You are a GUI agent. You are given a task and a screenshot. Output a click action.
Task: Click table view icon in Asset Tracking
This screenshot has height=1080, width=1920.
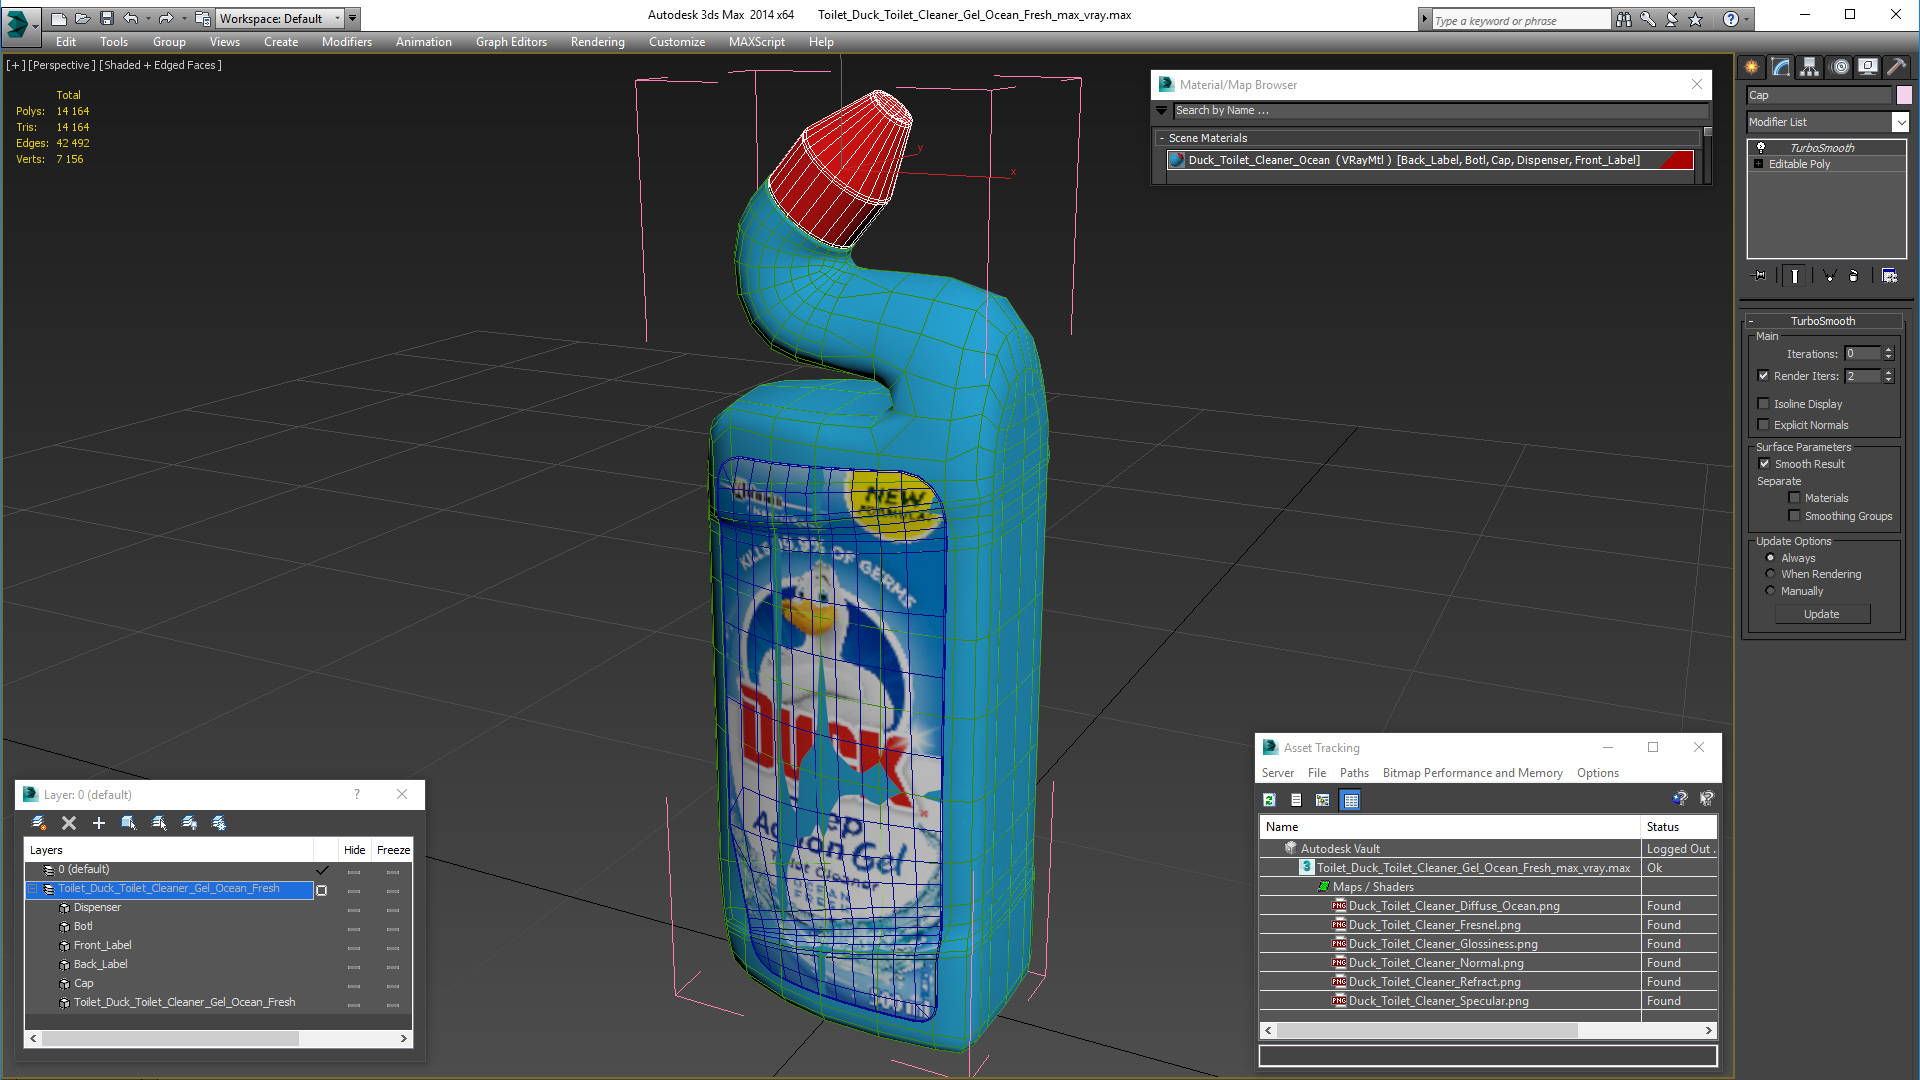pyautogui.click(x=1351, y=800)
